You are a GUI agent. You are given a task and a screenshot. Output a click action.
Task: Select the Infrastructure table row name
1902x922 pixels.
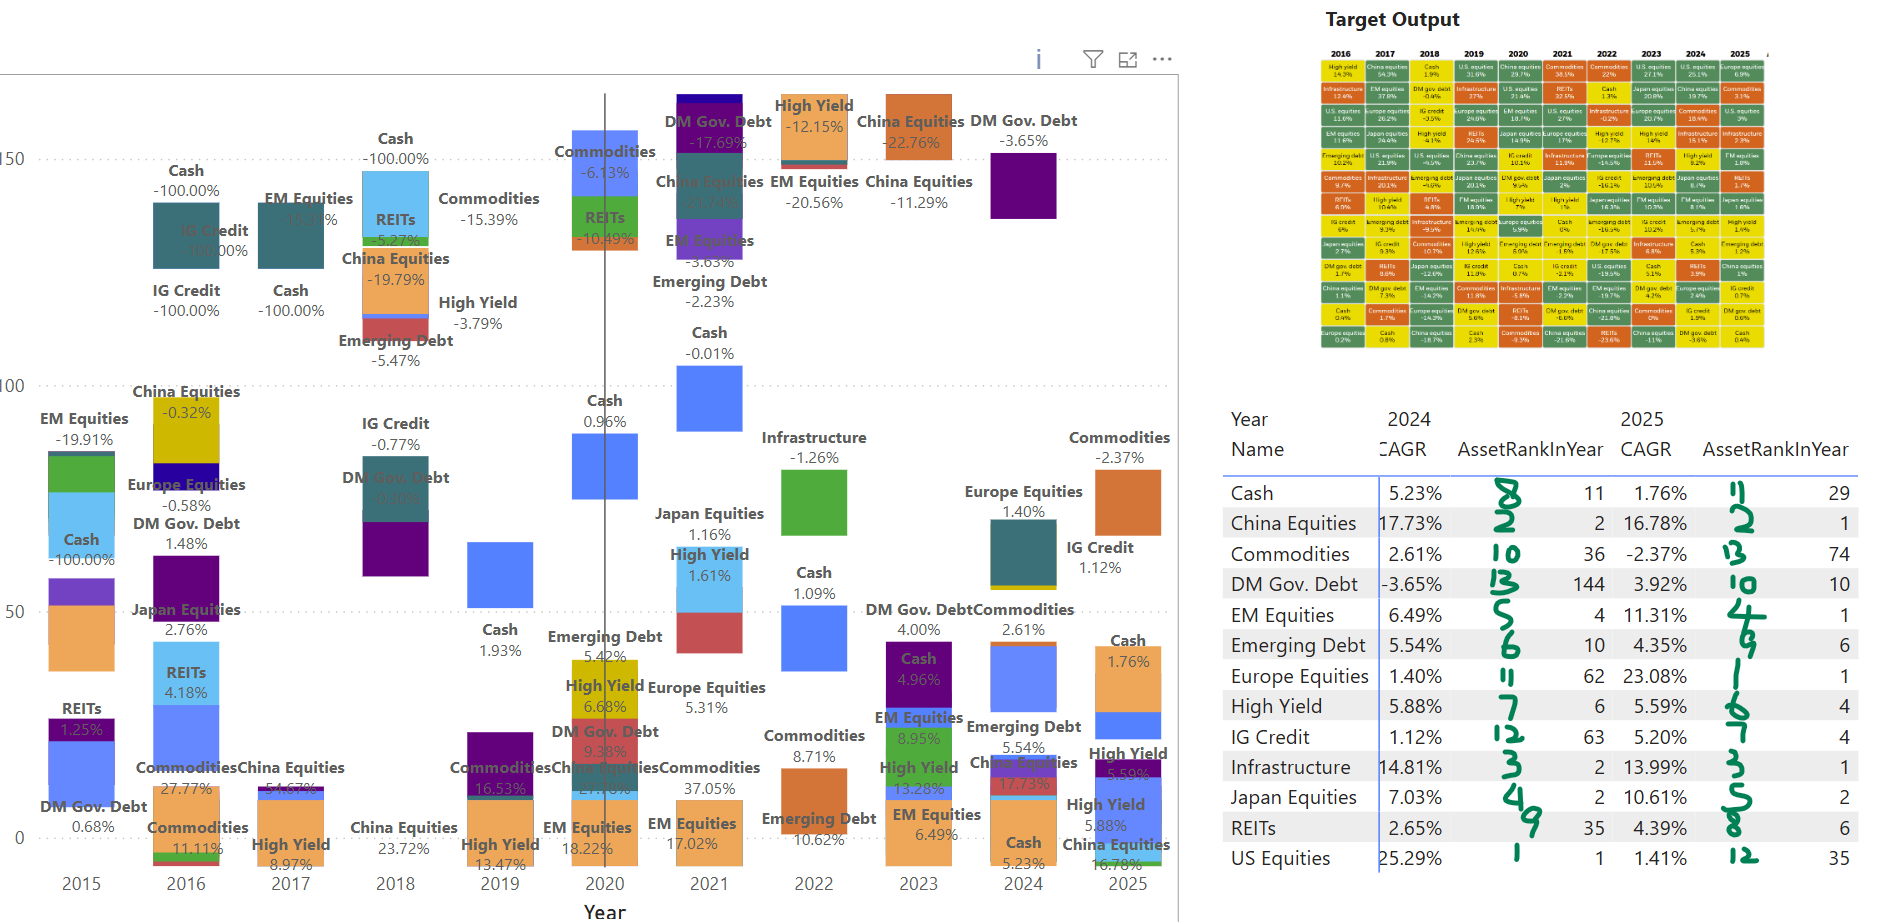1290,767
